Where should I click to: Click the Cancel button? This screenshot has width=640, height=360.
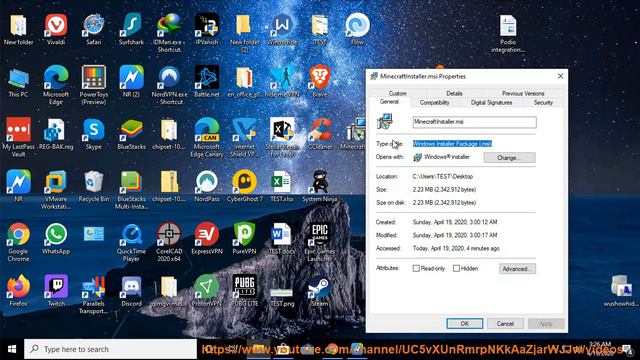(x=505, y=323)
